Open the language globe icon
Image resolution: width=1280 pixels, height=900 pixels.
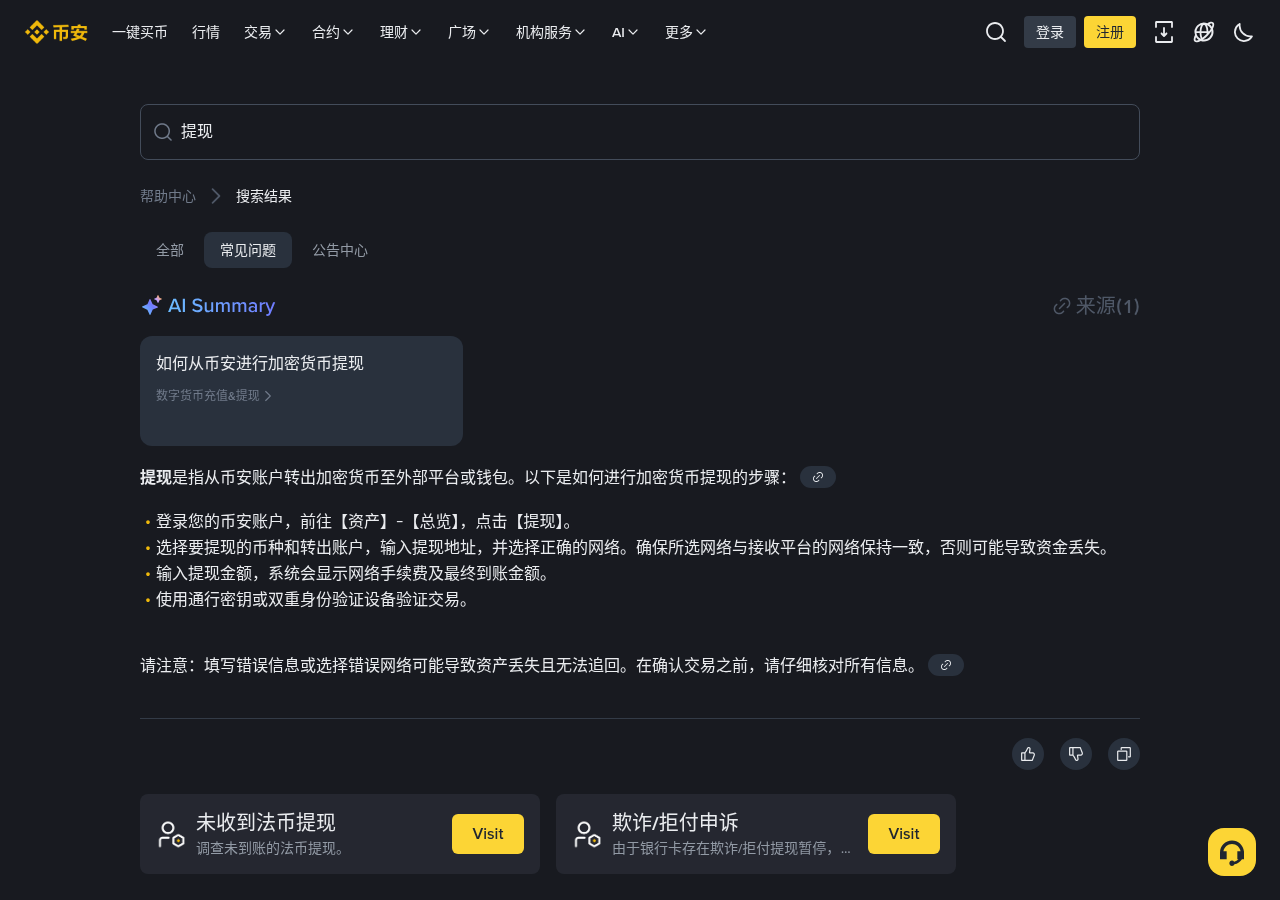point(1204,32)
